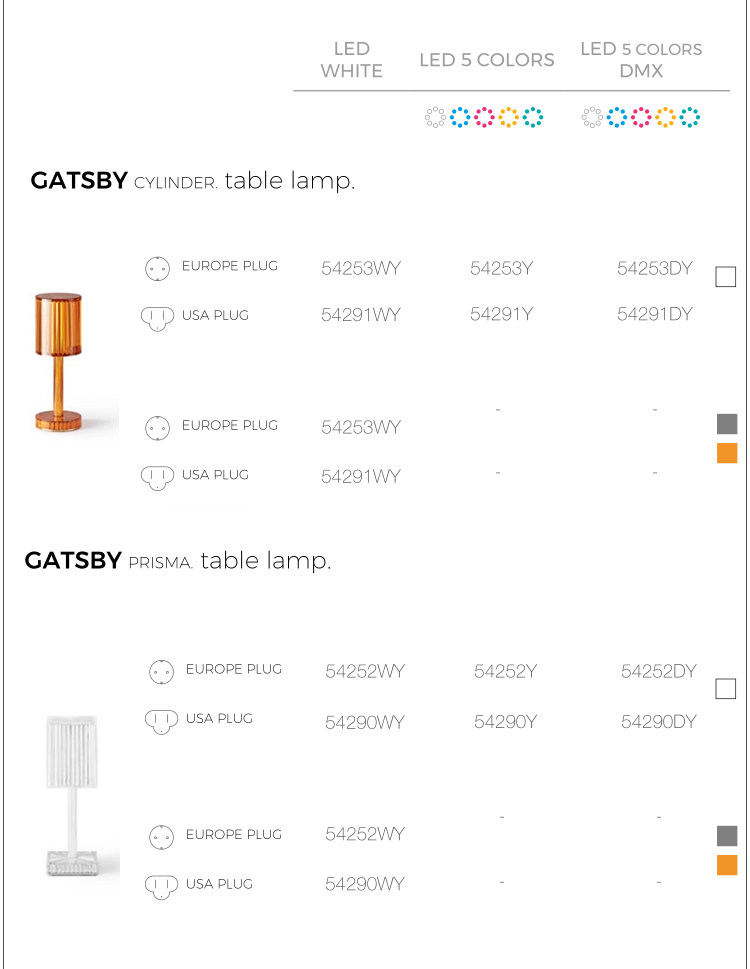
Task: Pick the orange swatch in the Cylinder section
Action: click(x=727, y=453)
